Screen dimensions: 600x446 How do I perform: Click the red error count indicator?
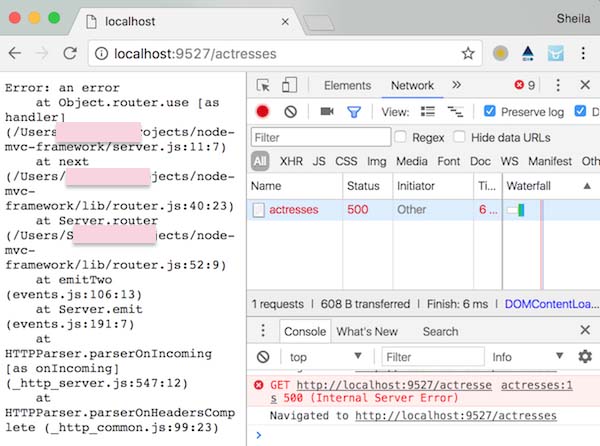point(525,85)
